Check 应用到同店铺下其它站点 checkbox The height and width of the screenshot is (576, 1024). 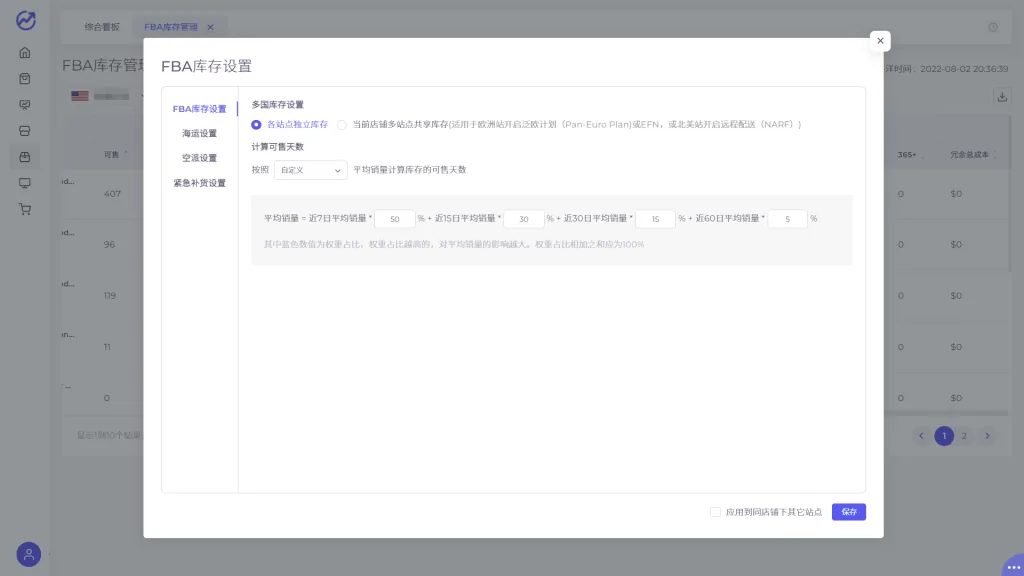coord(715,512)
